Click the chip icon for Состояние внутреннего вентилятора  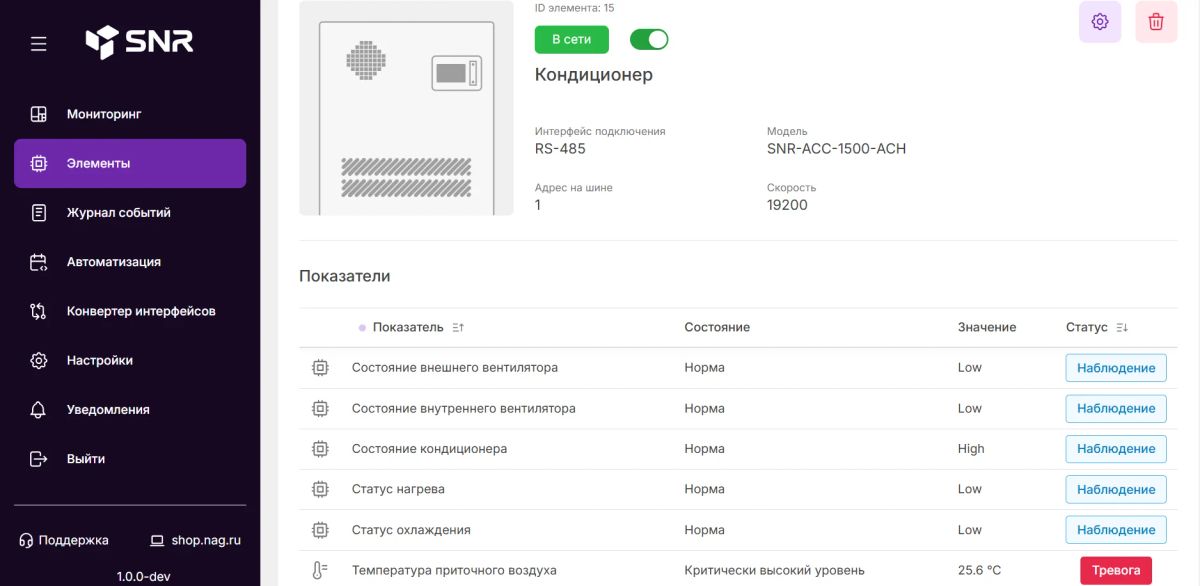point(320,408)
